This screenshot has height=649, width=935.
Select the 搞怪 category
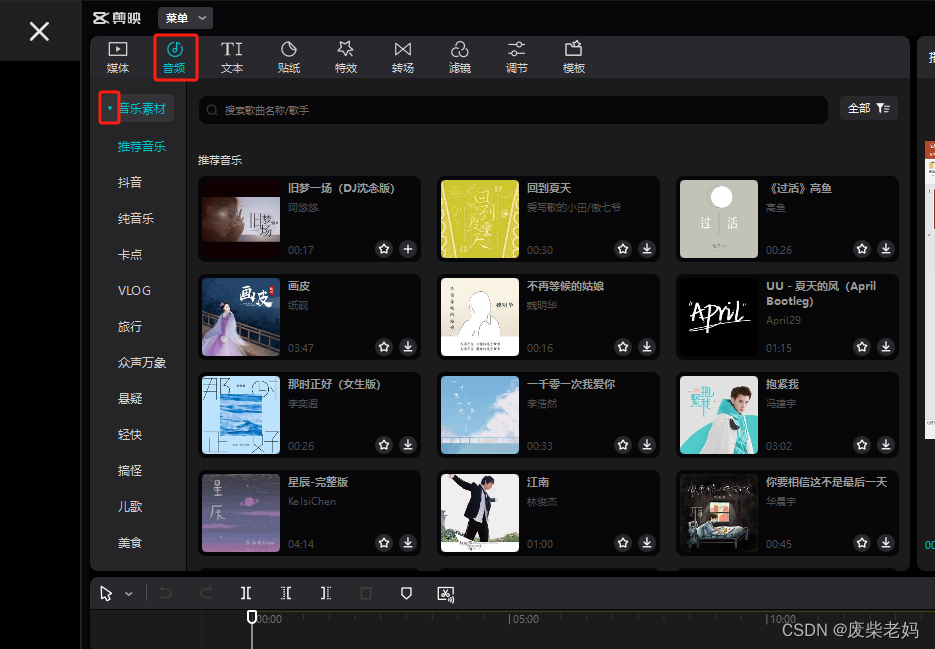pyautogui.click(x=130, y=471)
